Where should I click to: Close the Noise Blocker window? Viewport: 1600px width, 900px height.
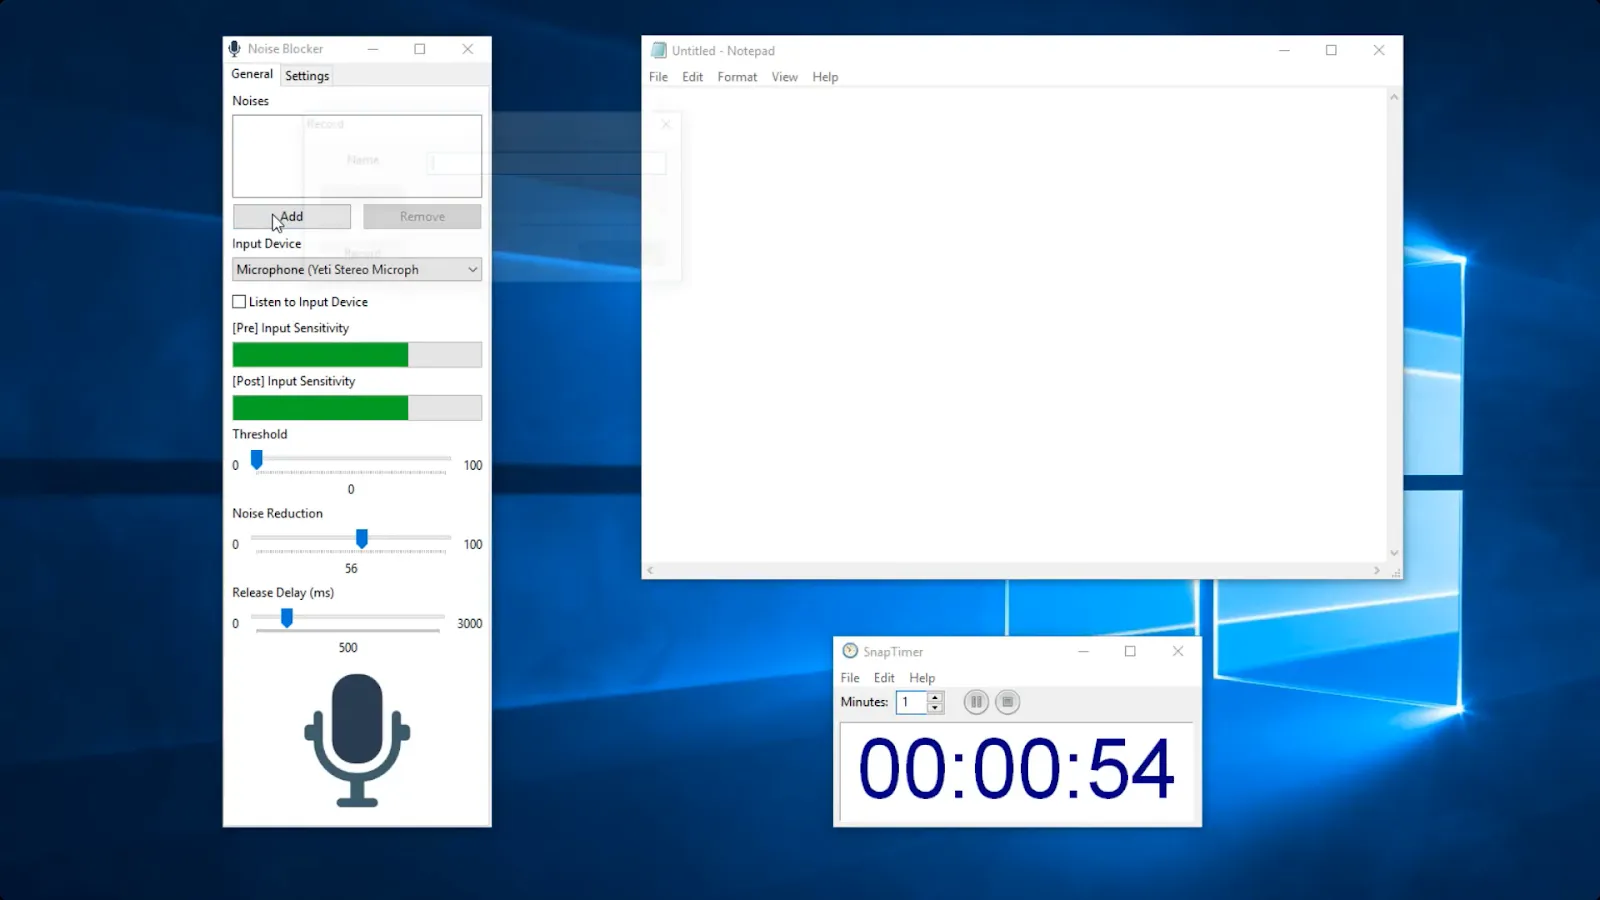(467, 49)
